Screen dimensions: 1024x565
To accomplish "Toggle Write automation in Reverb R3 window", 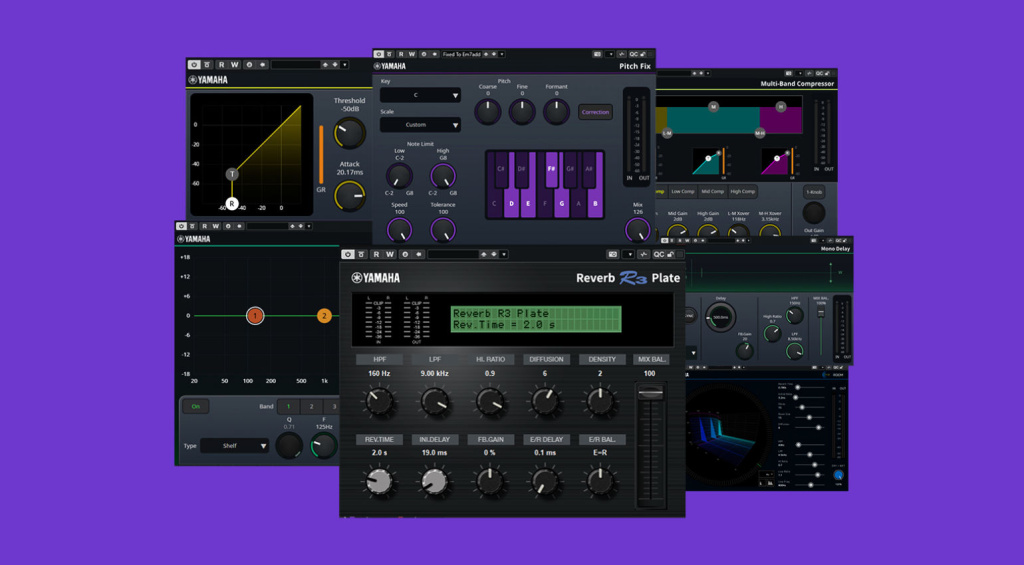I will coord(390,254).
